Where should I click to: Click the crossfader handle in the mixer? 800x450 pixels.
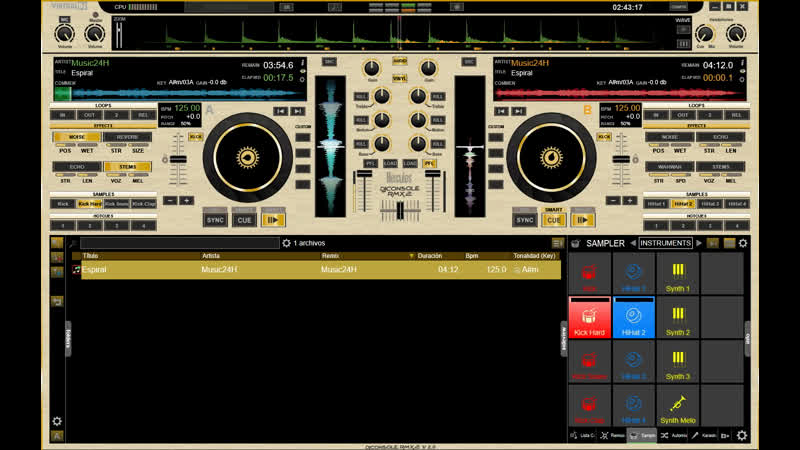tap(400, 211)
